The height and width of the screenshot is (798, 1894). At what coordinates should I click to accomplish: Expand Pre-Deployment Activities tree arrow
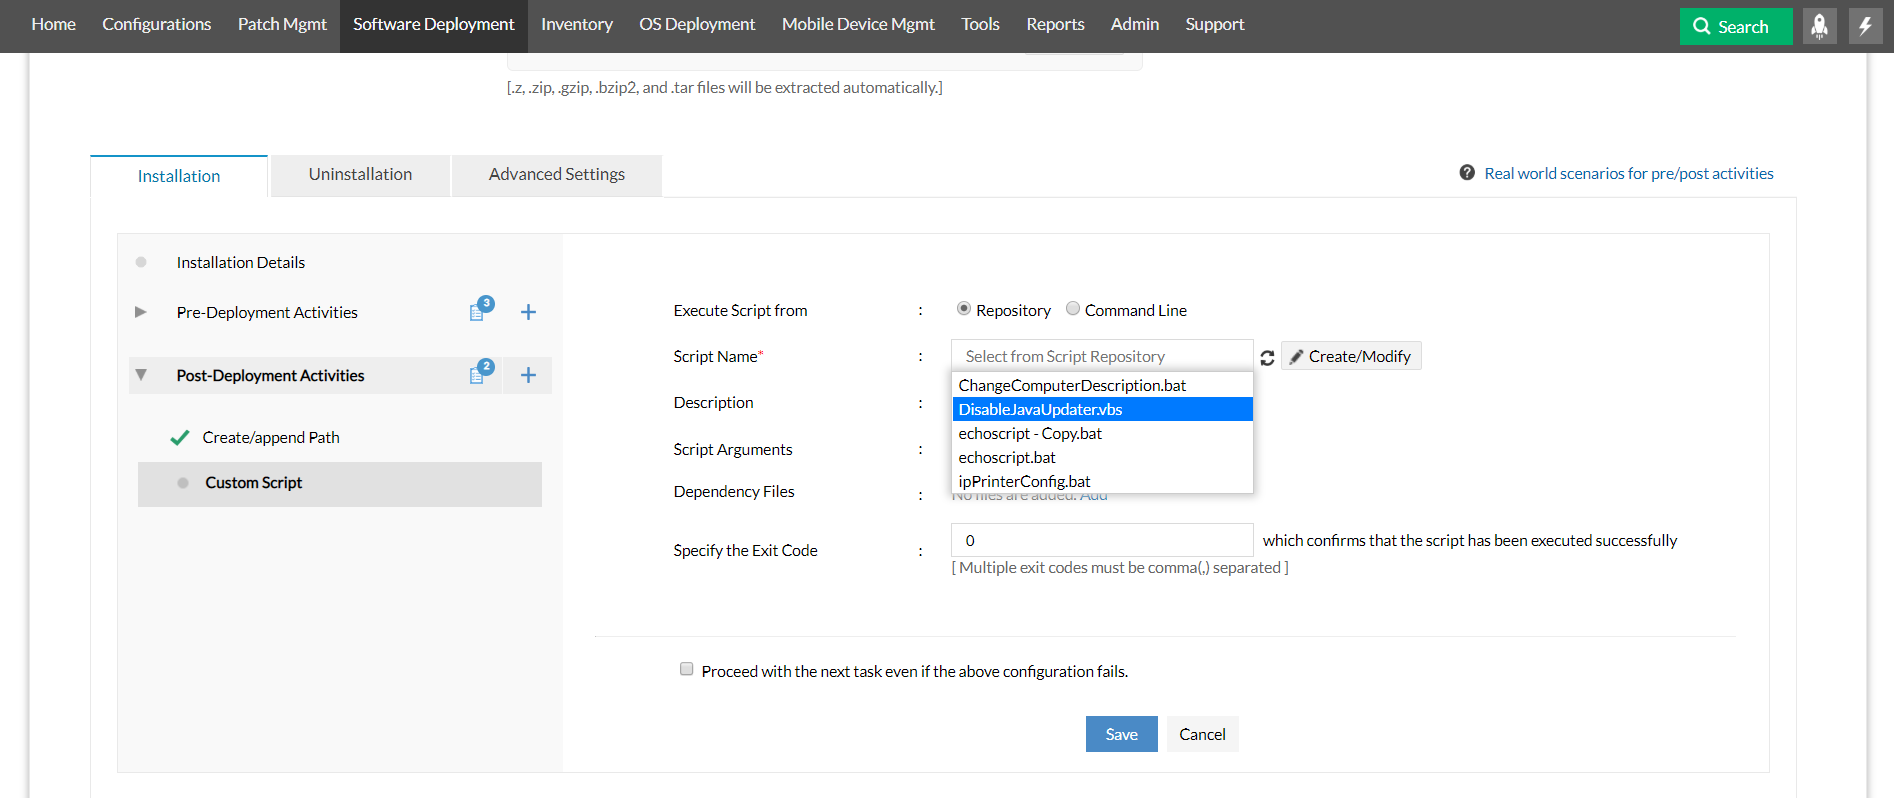tap(141, 312)
